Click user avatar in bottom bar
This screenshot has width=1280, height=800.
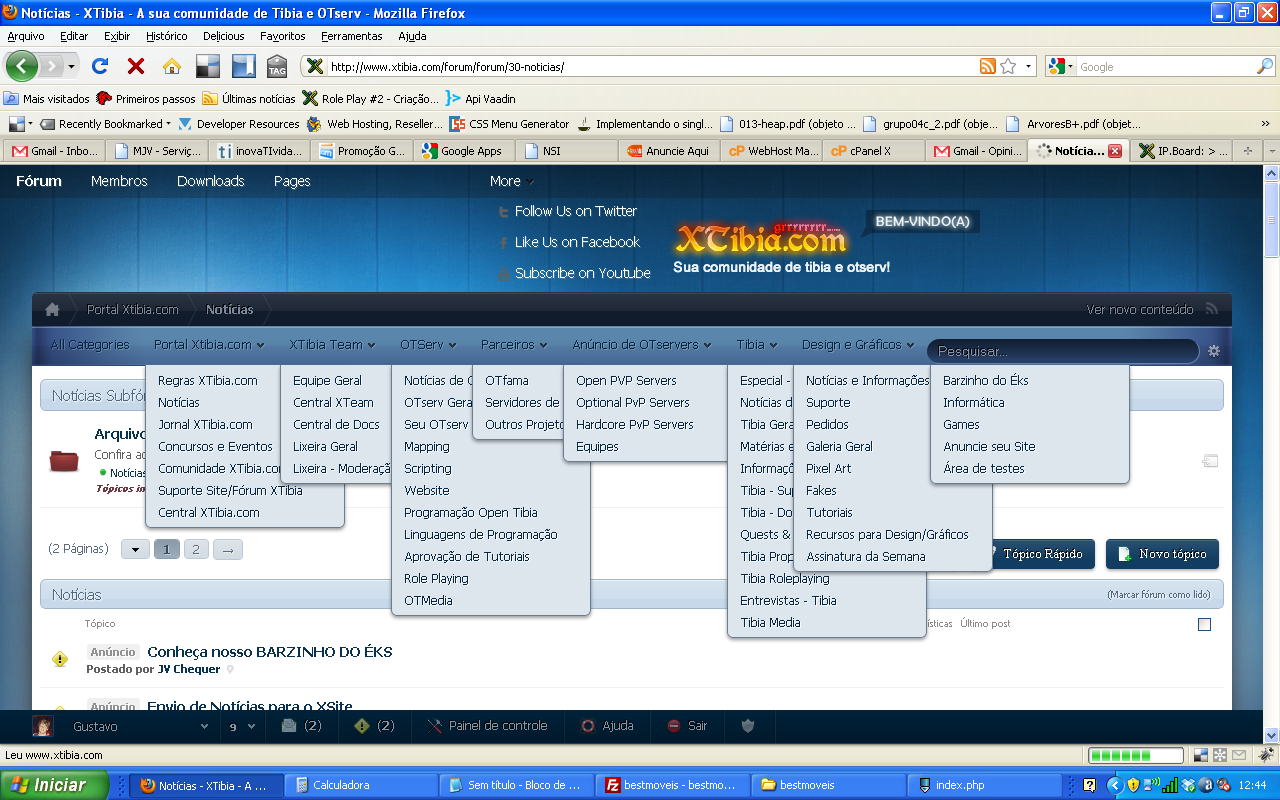pyautogui.click(x=43, y=726)
